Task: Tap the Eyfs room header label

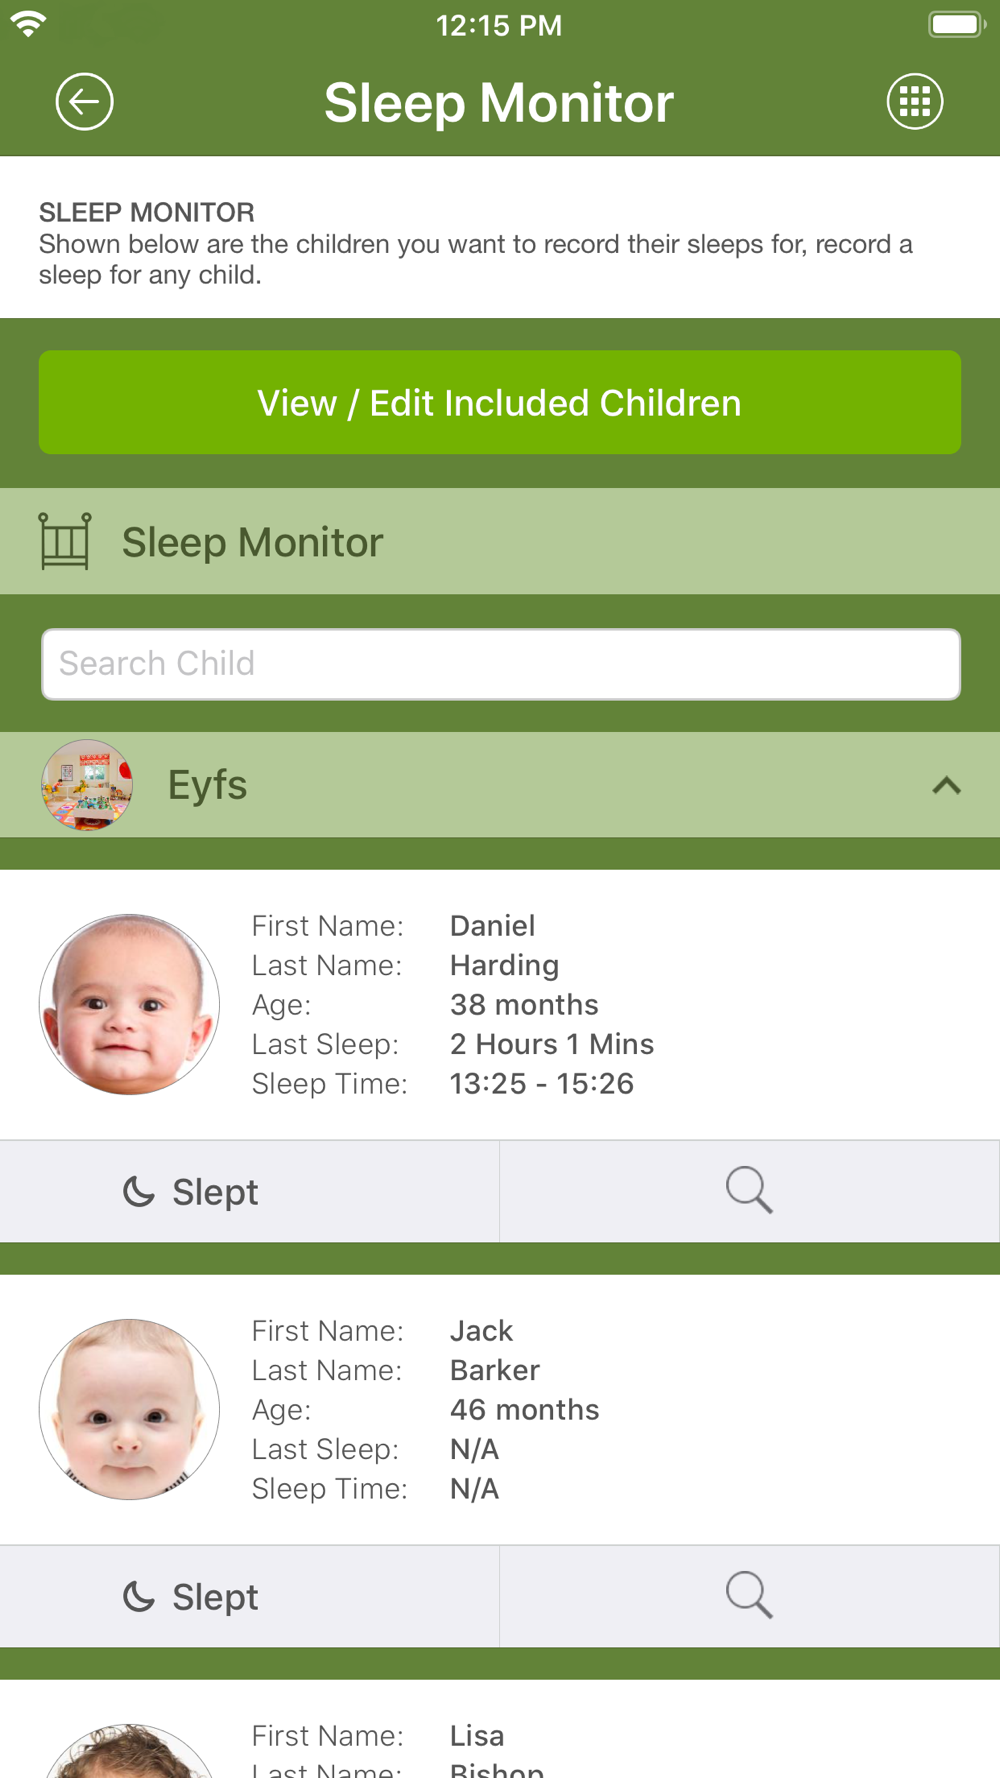Action: click(207, 785)
